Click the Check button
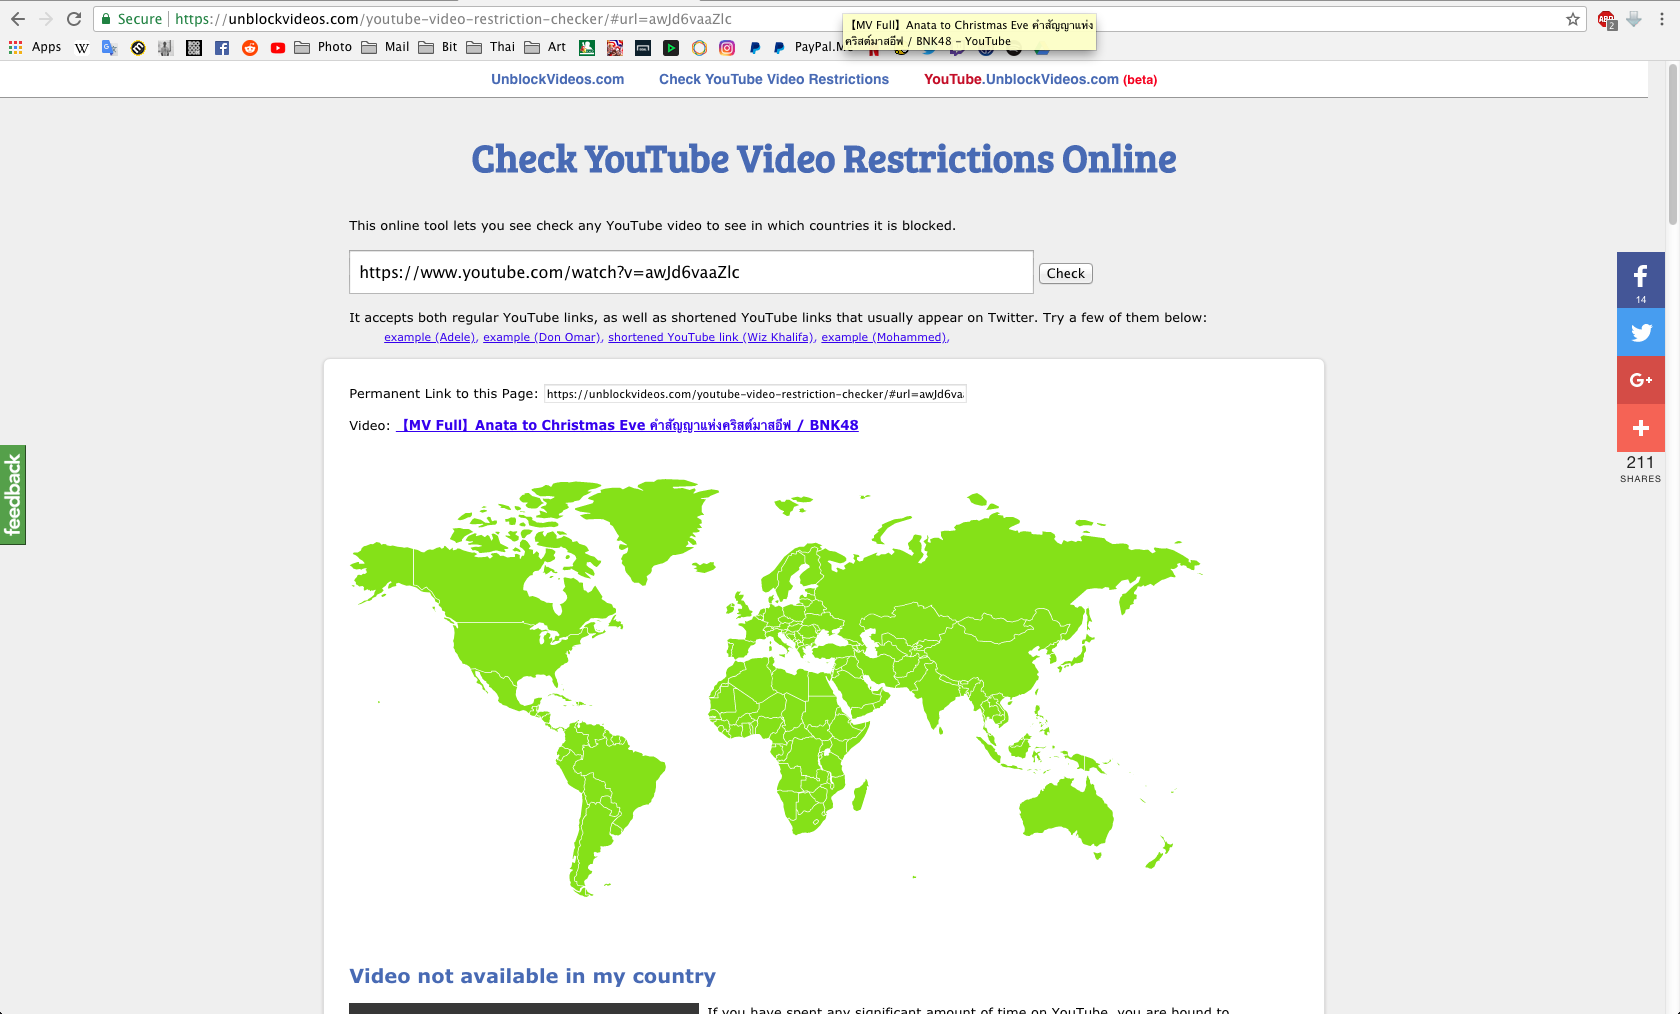 coord(1066,273)
